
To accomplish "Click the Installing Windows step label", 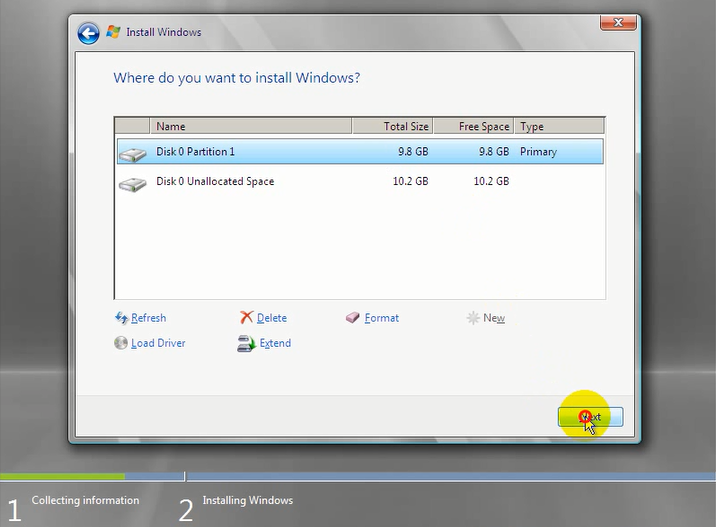I will [248, 501].
